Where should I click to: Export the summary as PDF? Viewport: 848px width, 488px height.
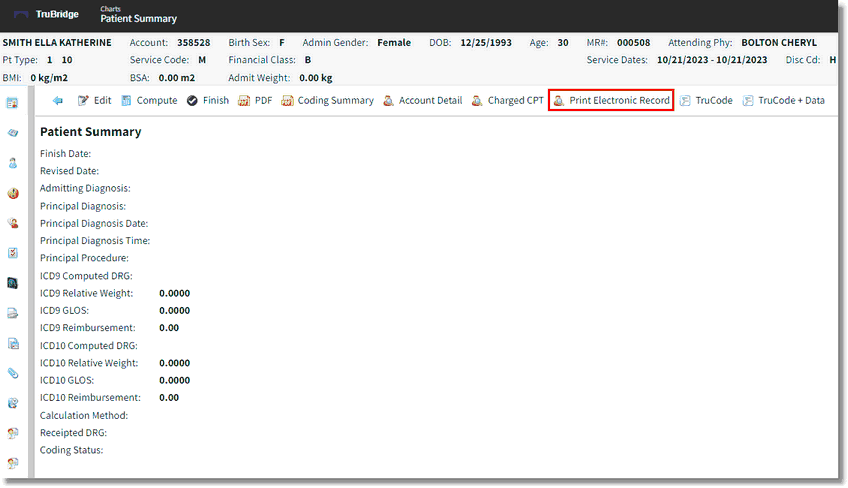click(x=255, y=101)
